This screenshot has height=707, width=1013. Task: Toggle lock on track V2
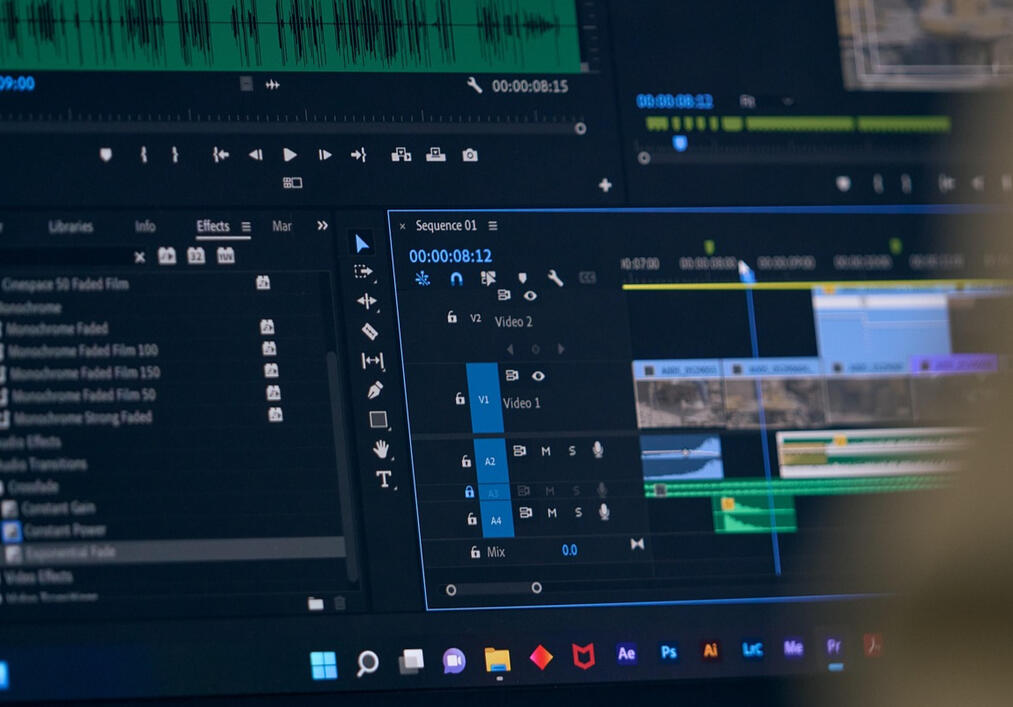[452, 317]
